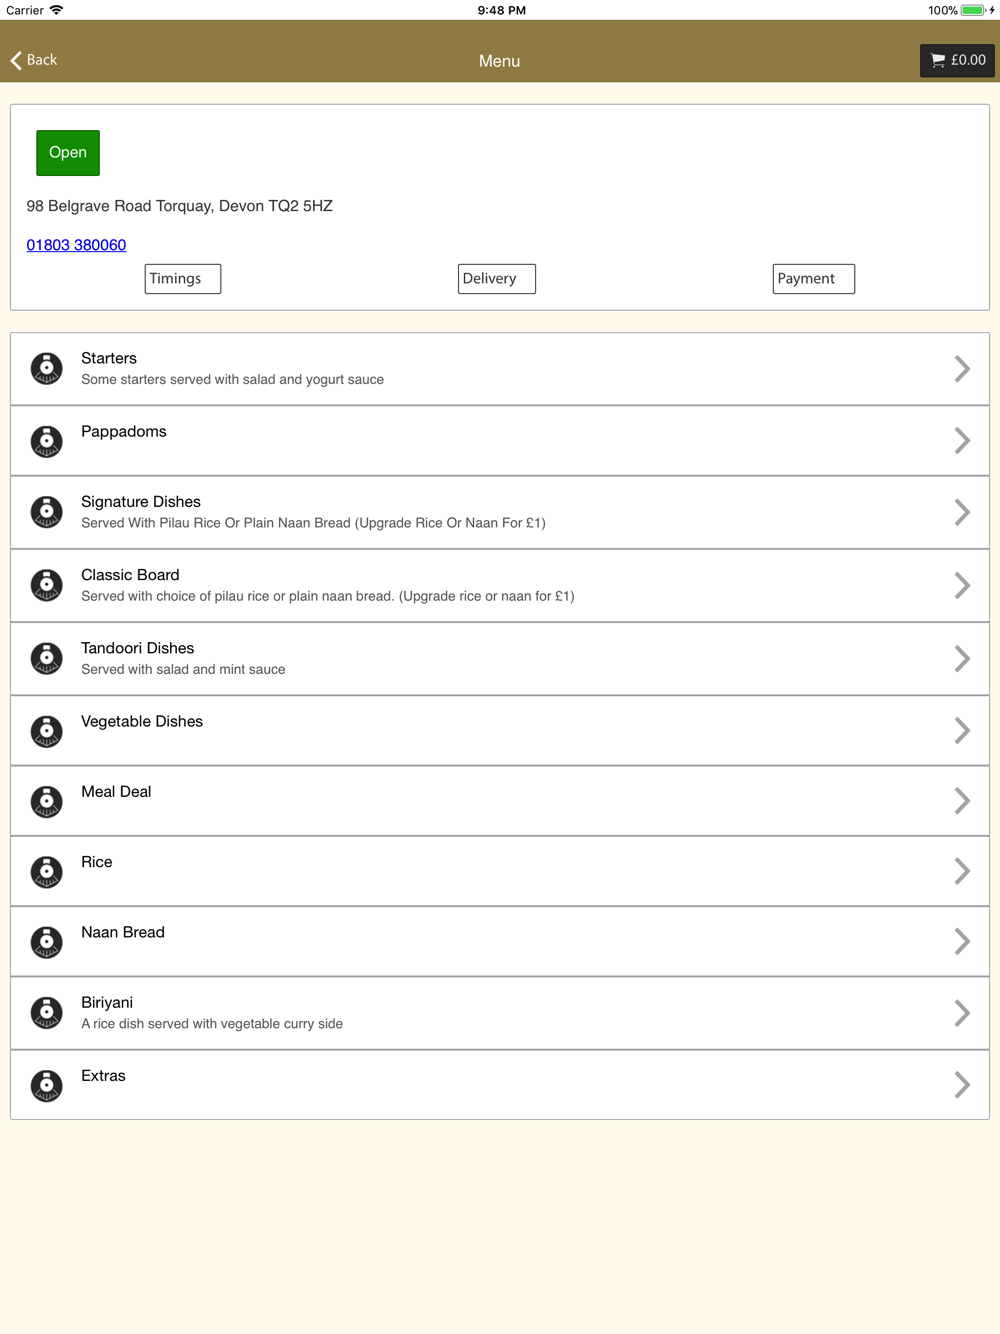The height and width of the screenshot is (1334, 1000).
Task: Tap the dish icon beside Tandoori Dishes
Action: tap(46, 658)
